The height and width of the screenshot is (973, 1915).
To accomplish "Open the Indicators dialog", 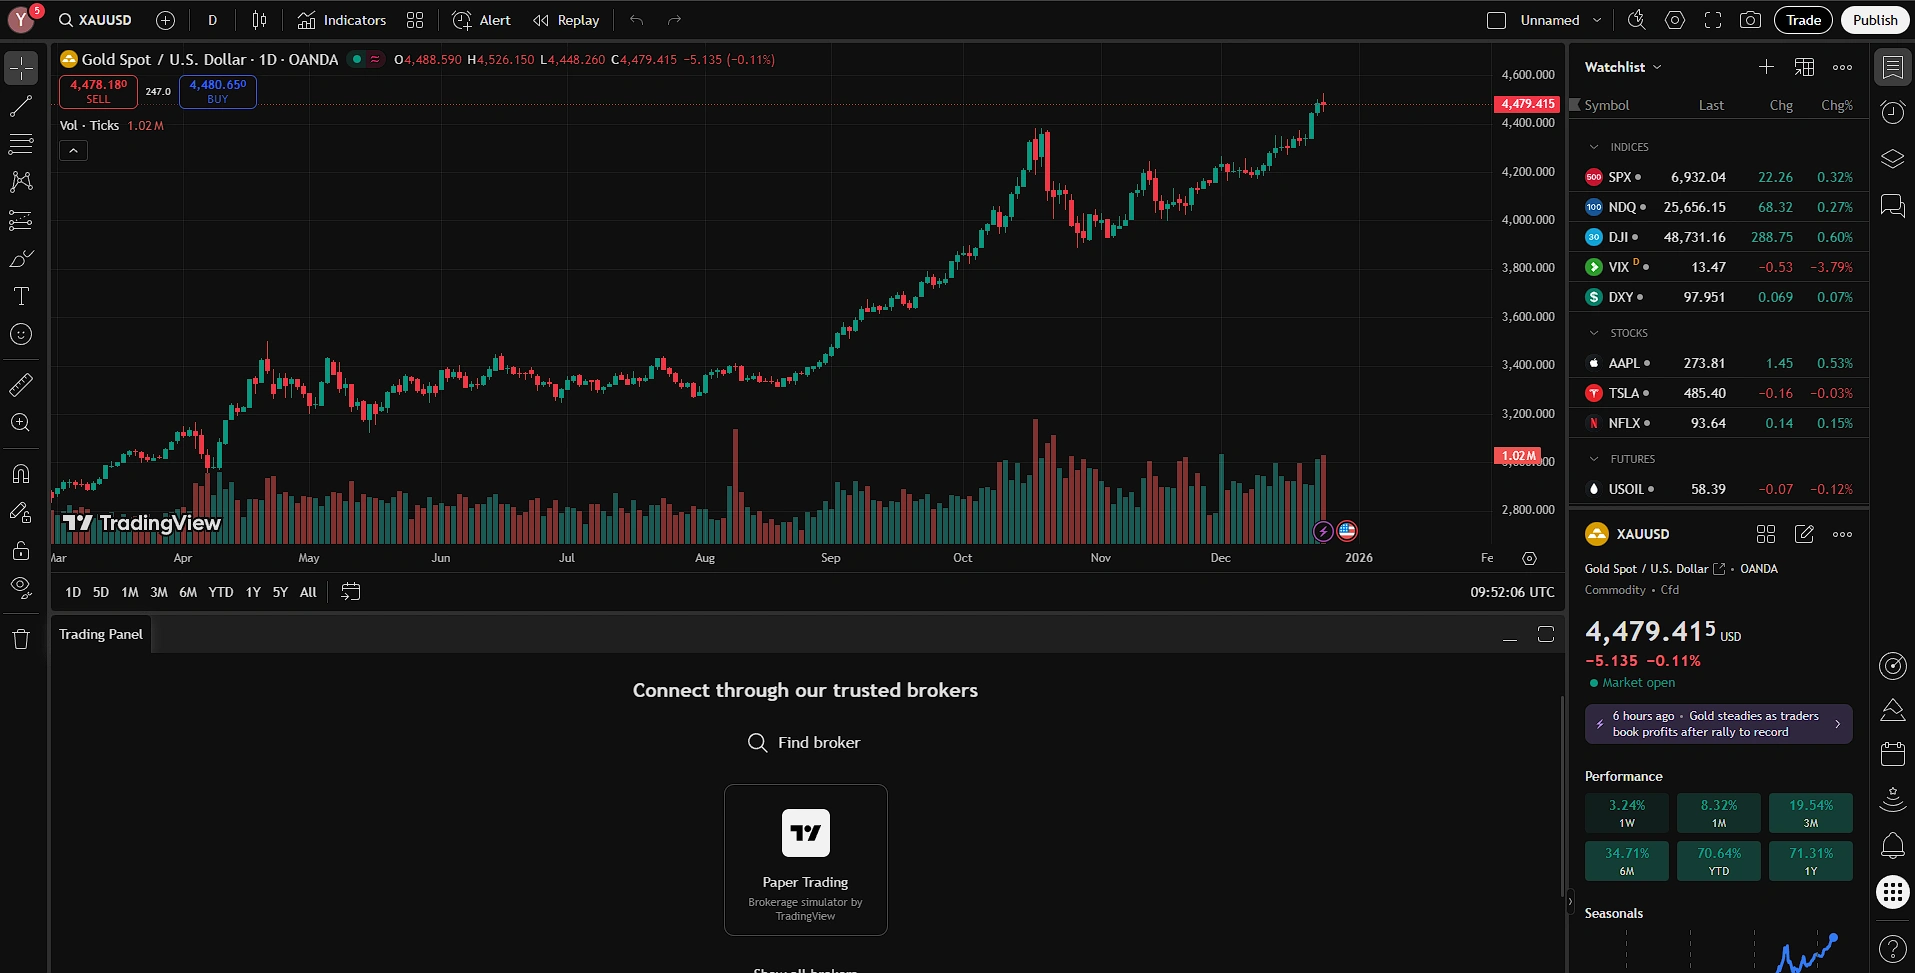I will pyautogui.click(x=342, y=20).
